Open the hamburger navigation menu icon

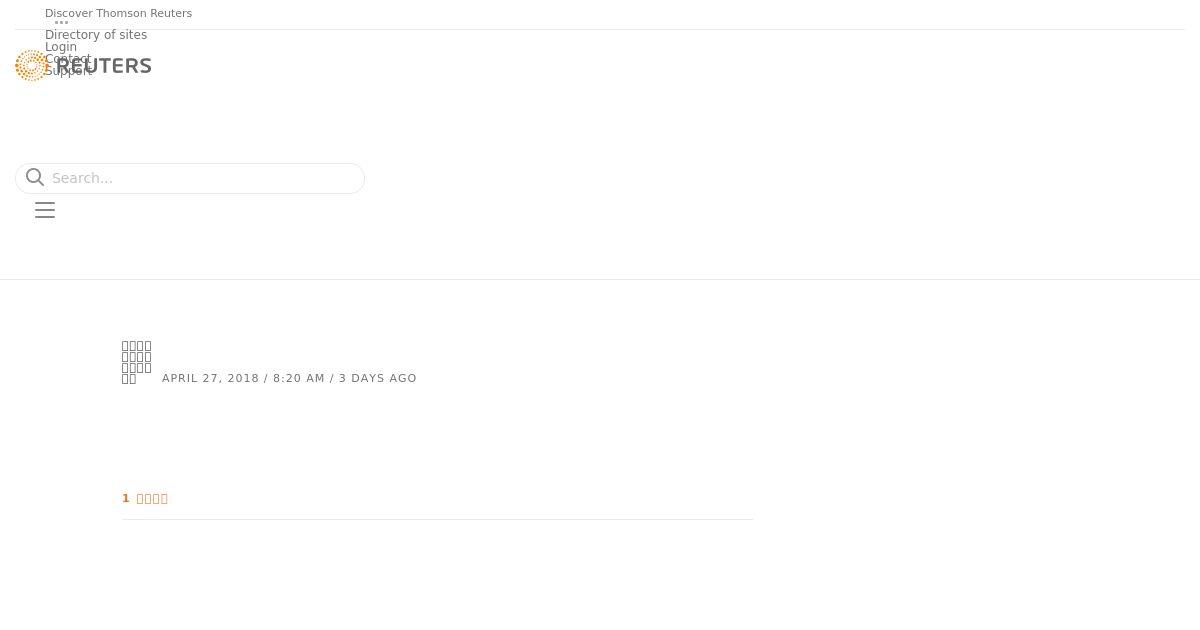pyautogui.click(x=45, y=210)
